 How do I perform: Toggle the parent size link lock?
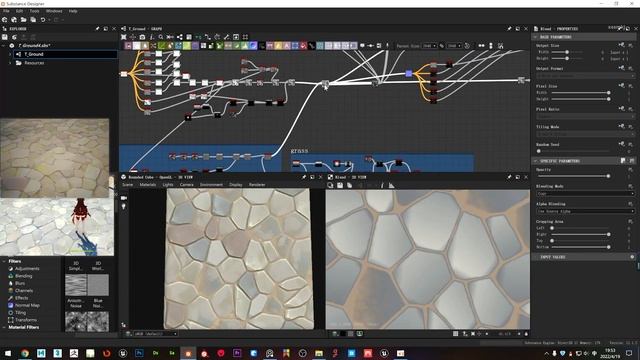click(442, 46)
